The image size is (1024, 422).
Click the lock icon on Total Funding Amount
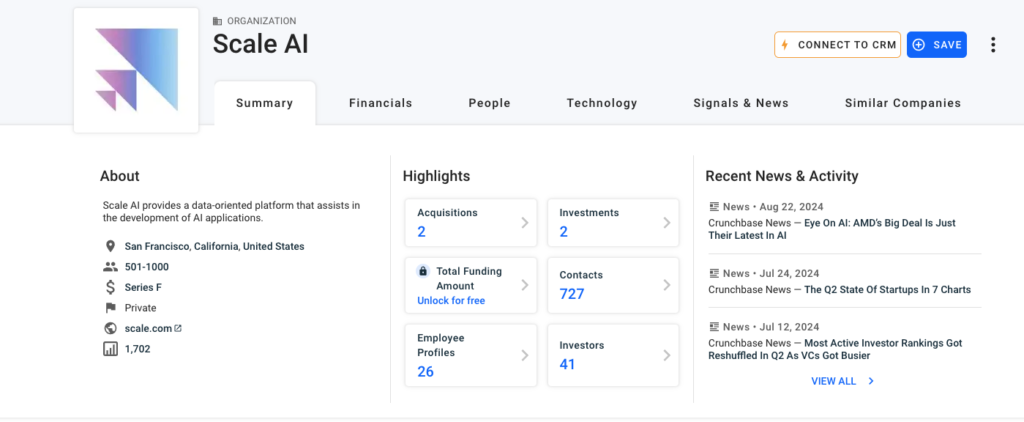[x=423, y=271]
